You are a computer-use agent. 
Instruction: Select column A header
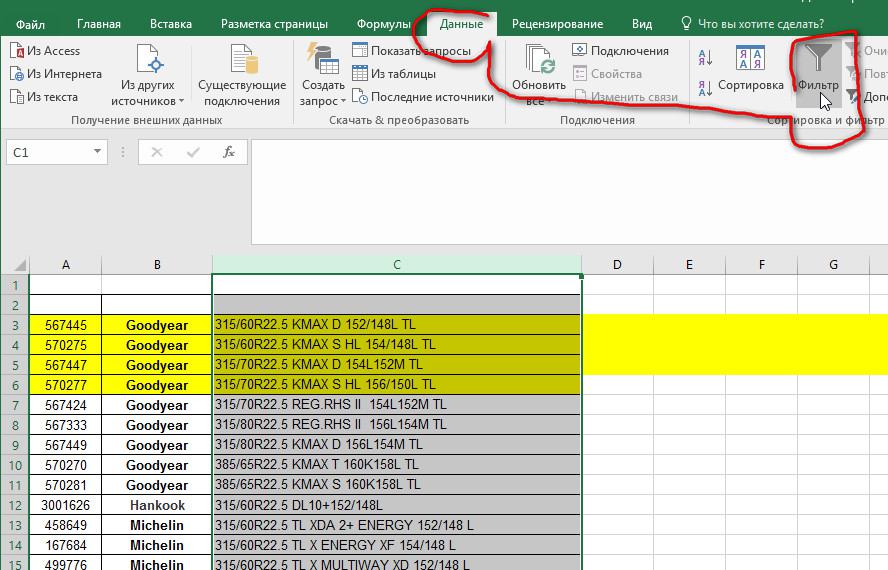coord(66,265)
